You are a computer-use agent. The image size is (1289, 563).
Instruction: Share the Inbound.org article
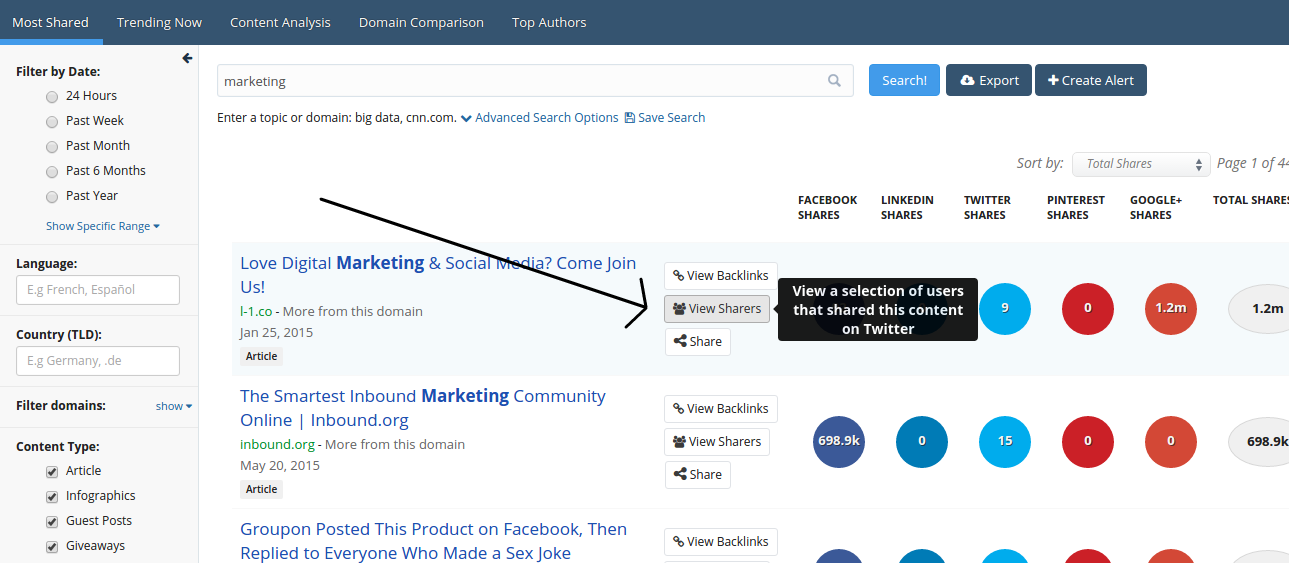[698, 475]
